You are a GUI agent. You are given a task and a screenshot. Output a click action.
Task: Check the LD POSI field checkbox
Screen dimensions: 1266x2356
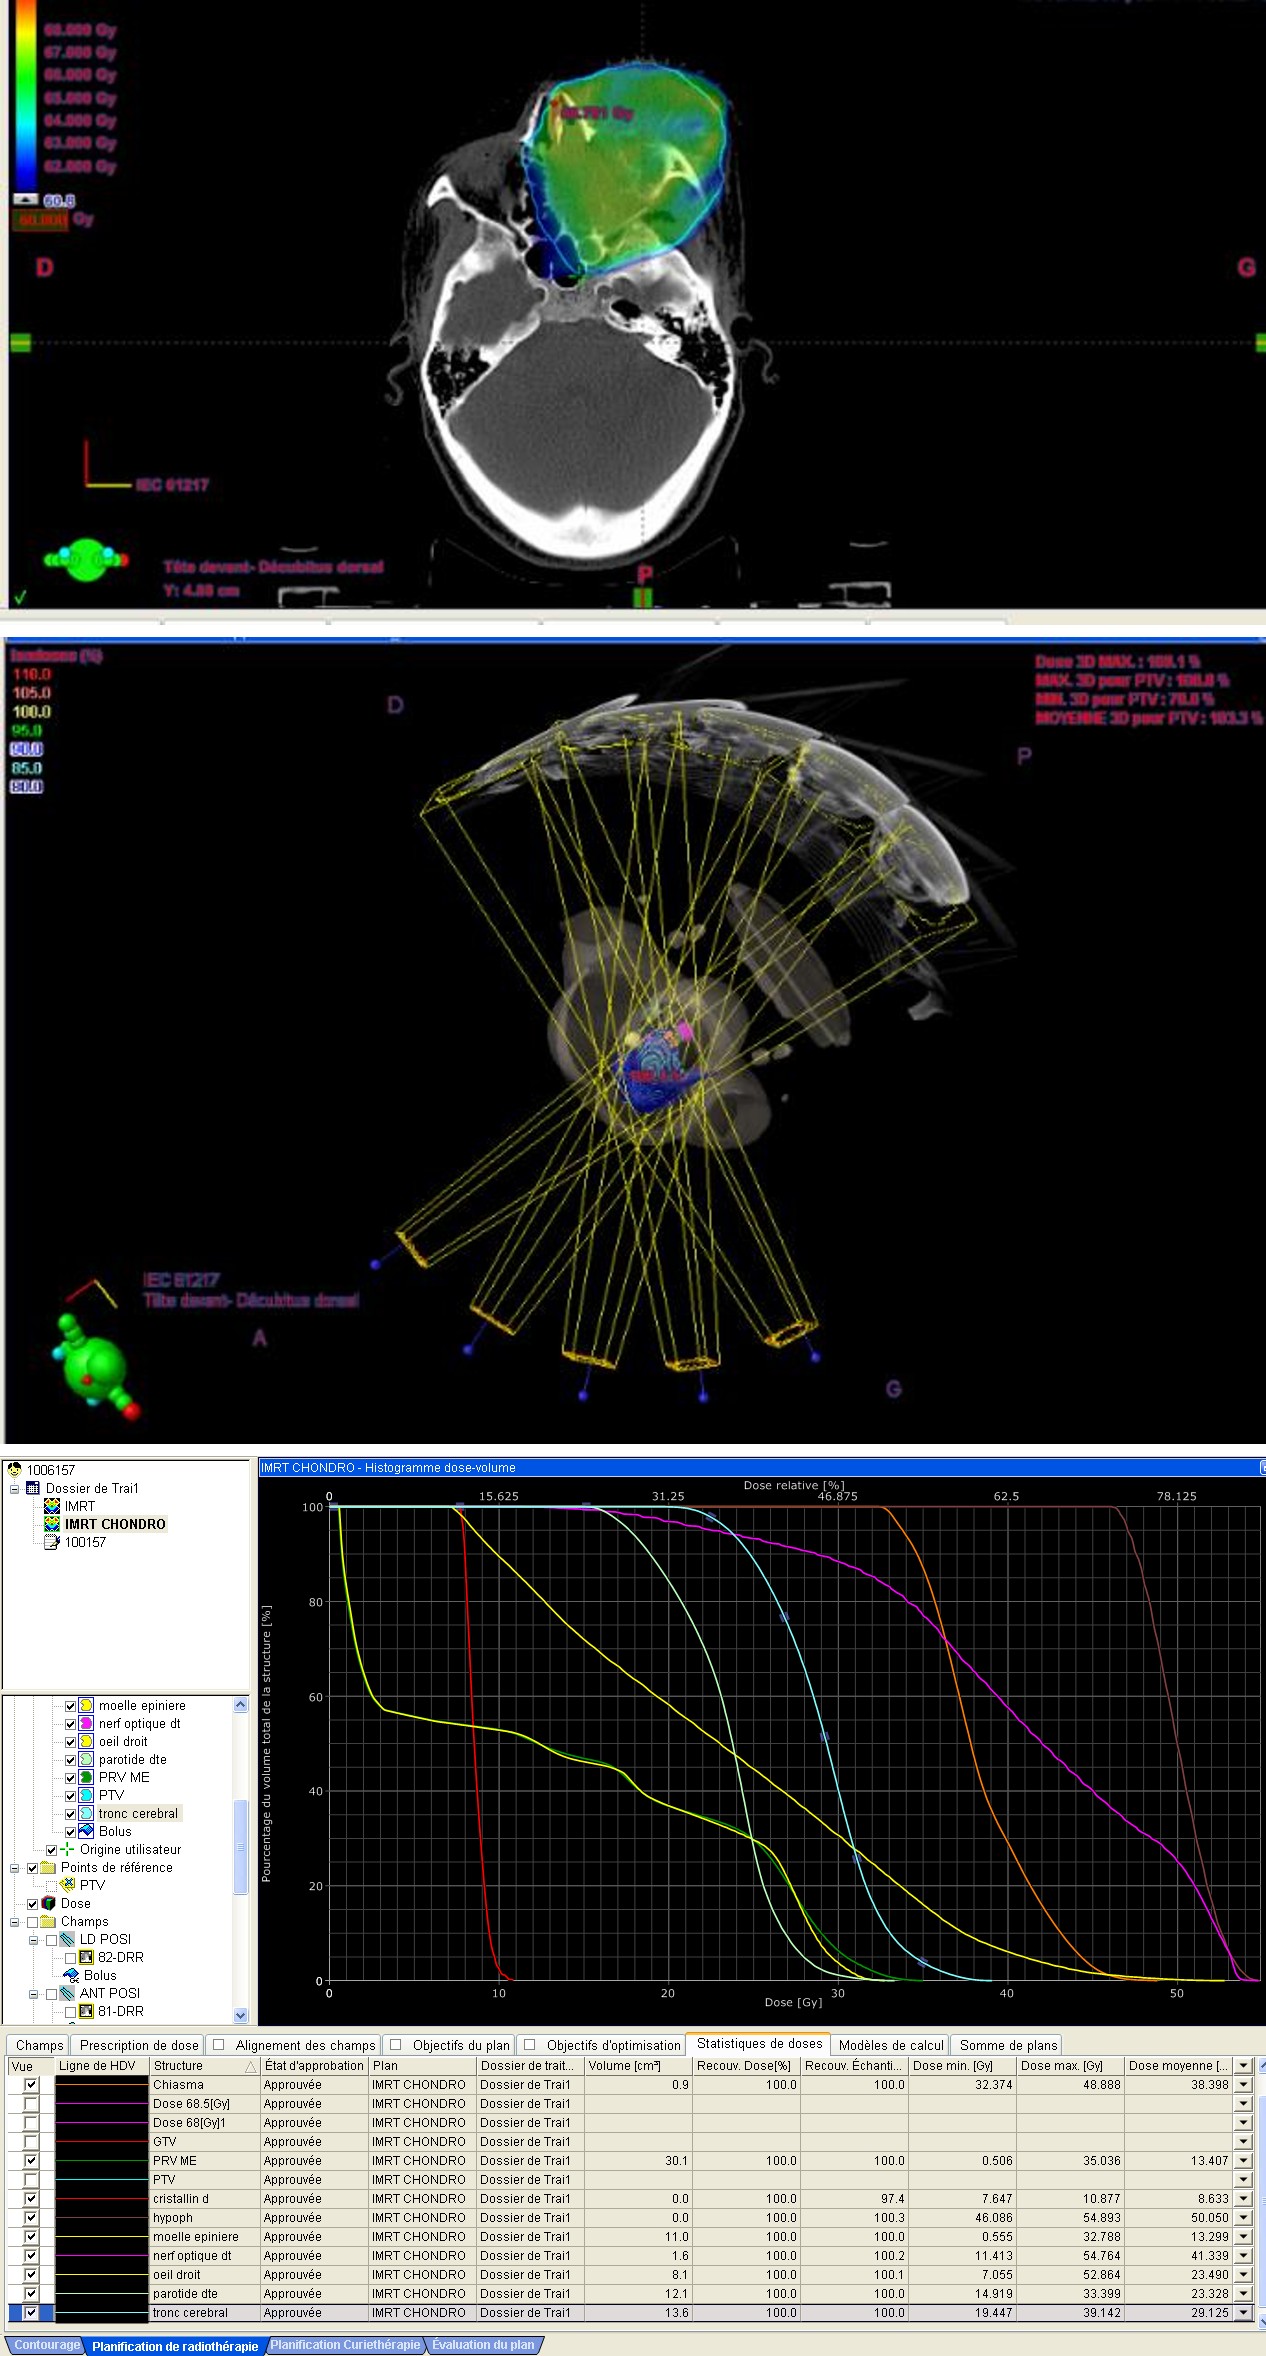pyautogui.click(x=52, y=1939)
